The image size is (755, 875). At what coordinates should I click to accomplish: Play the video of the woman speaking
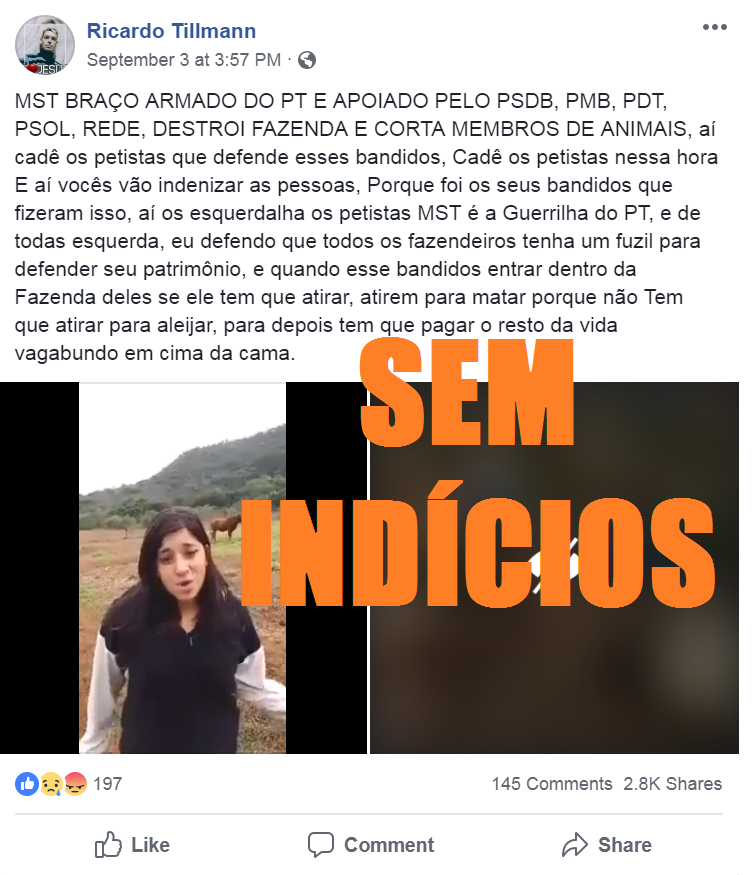[x=183, y=568]
